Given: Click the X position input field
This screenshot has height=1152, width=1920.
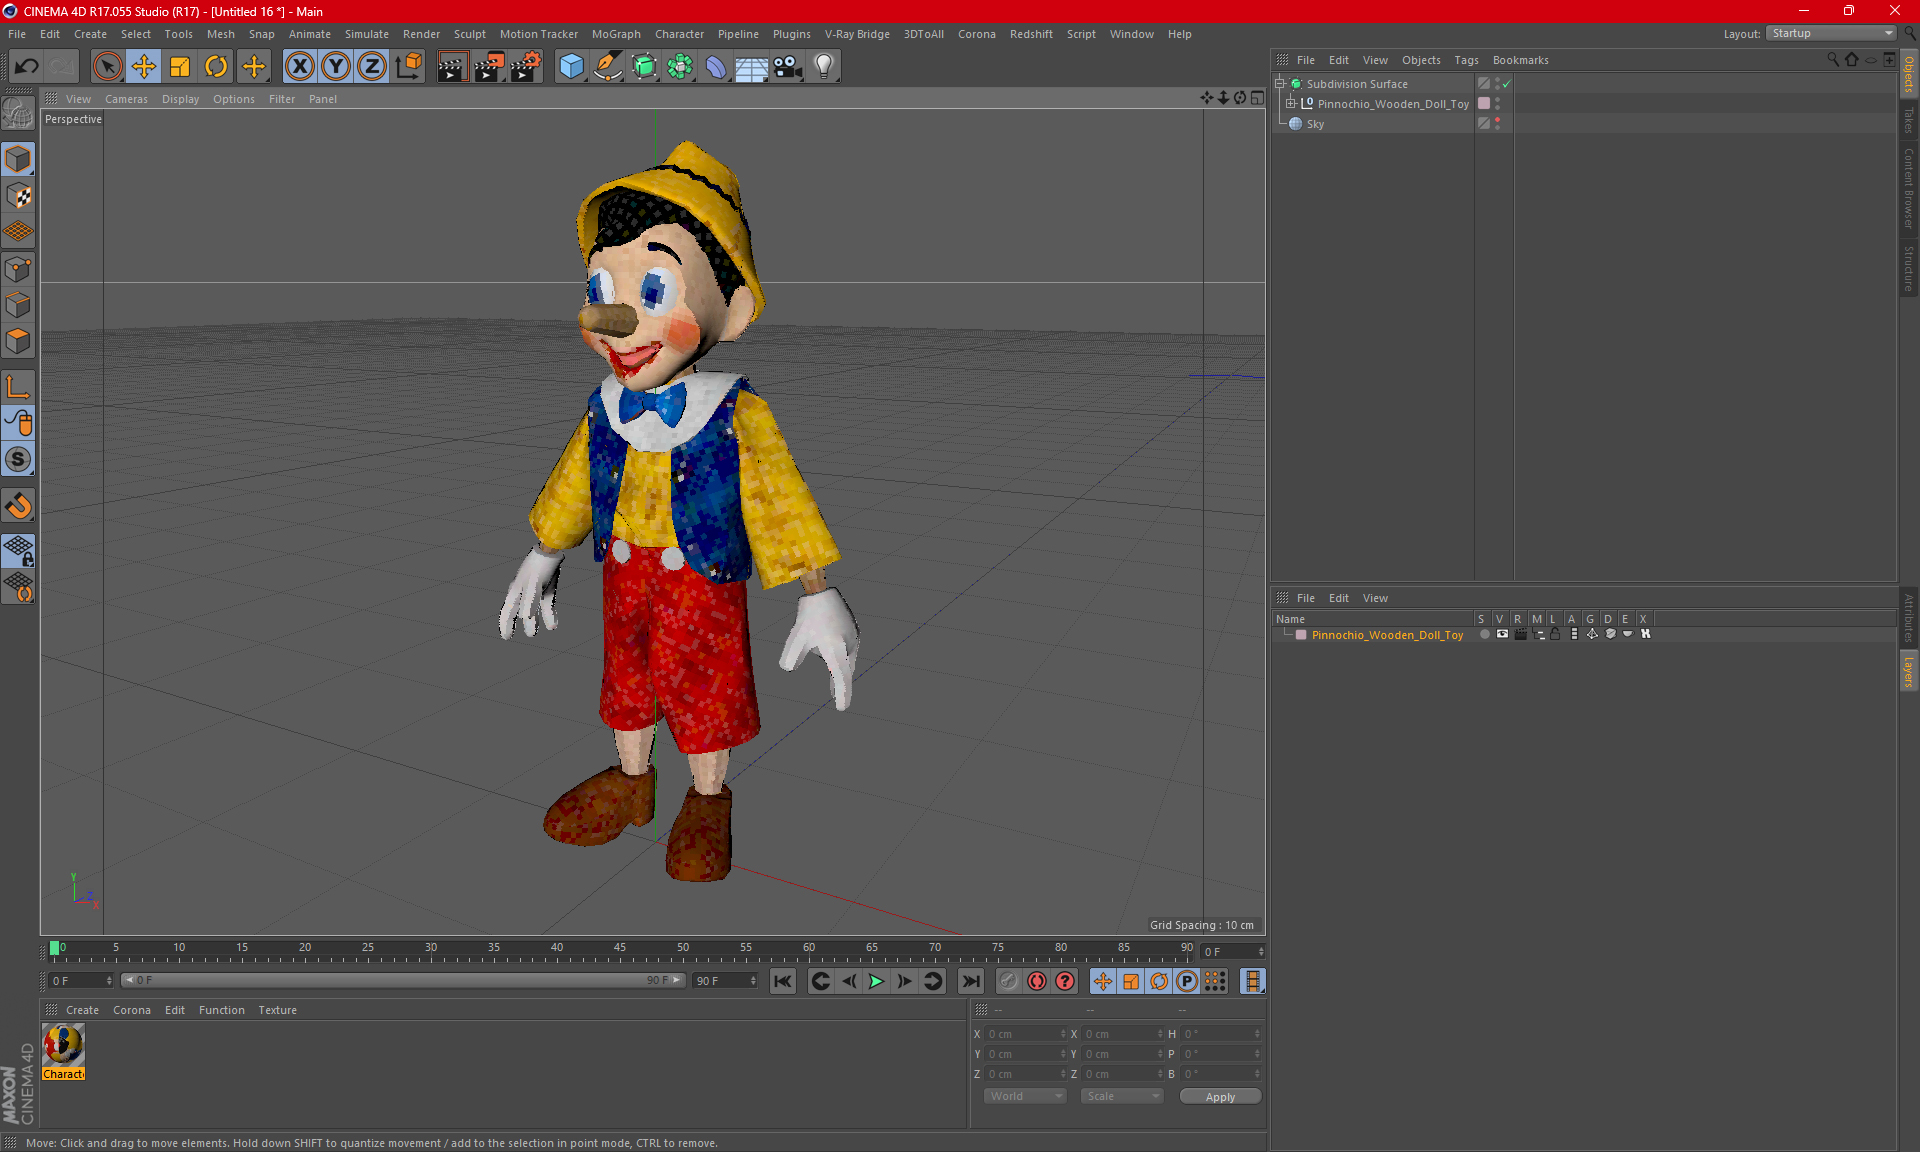Looking at the screenshot, I should click(x=1026, y=1034).
